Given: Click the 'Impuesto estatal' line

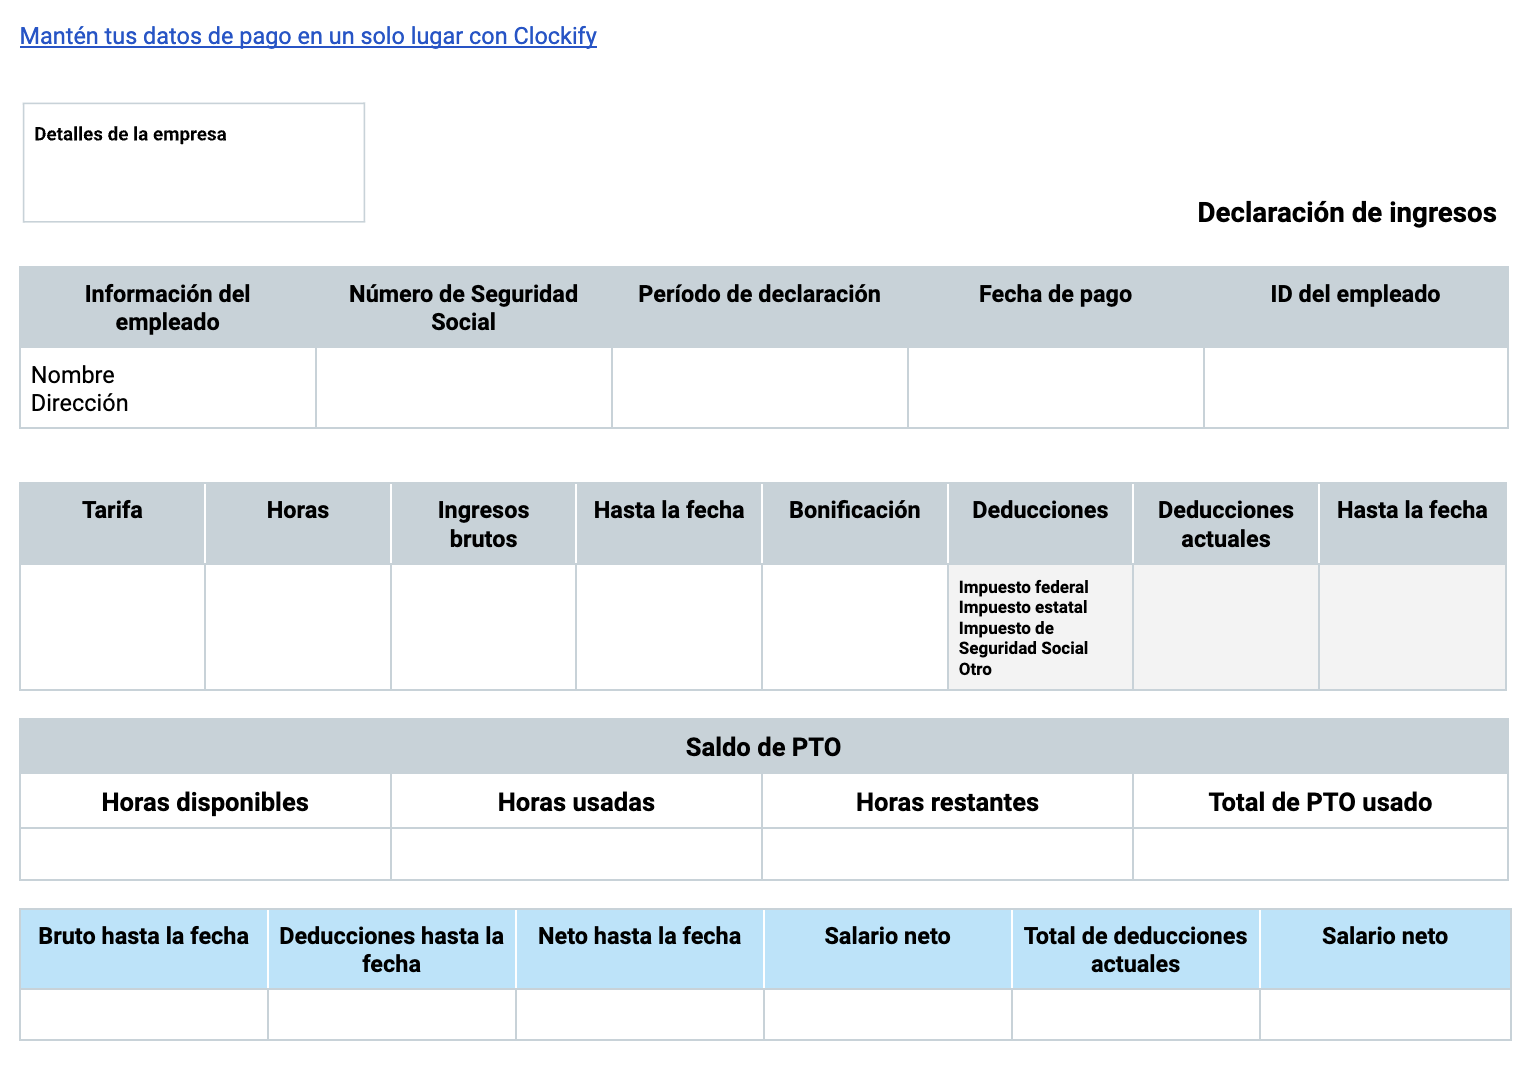Looking at the screenshot, I should tap(1022, 607).
